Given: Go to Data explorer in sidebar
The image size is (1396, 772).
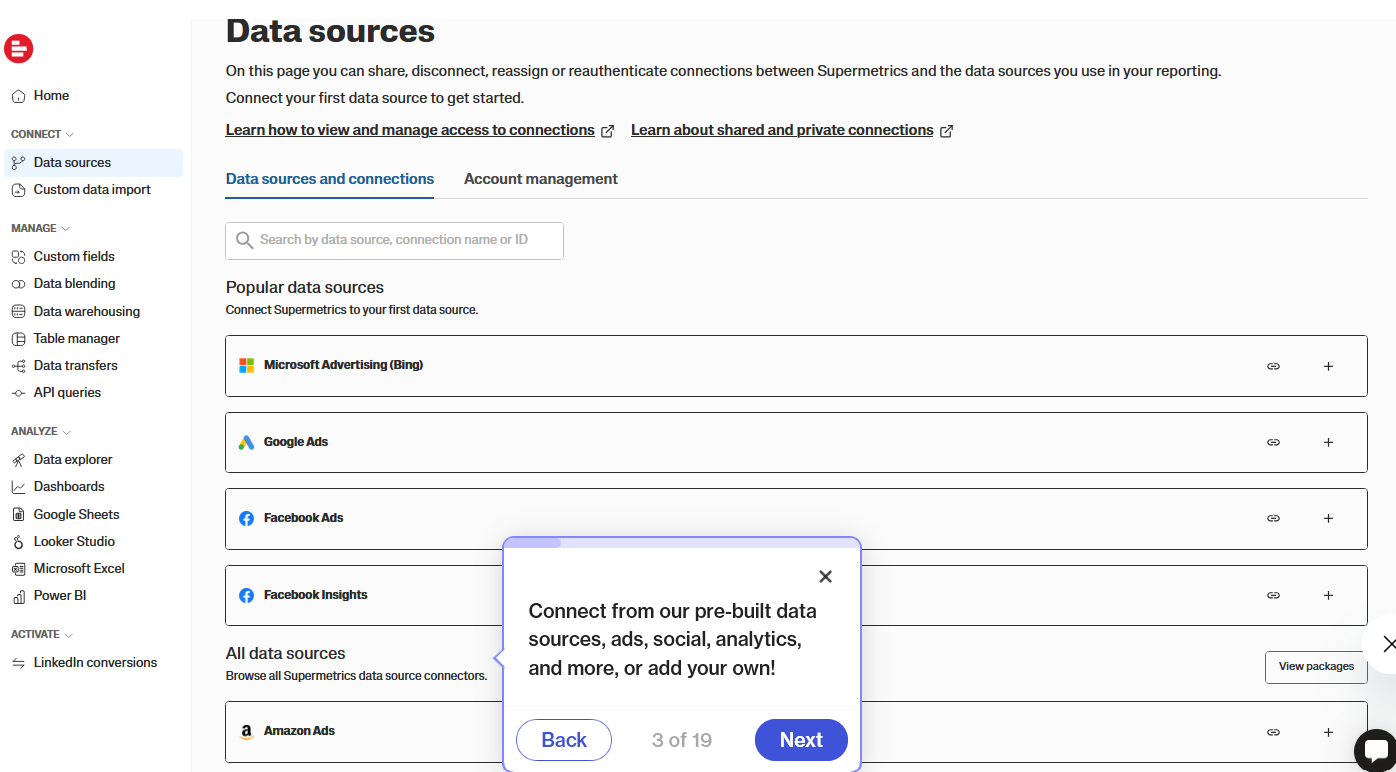Looking at the screenshot, I should tap(94, 460).
